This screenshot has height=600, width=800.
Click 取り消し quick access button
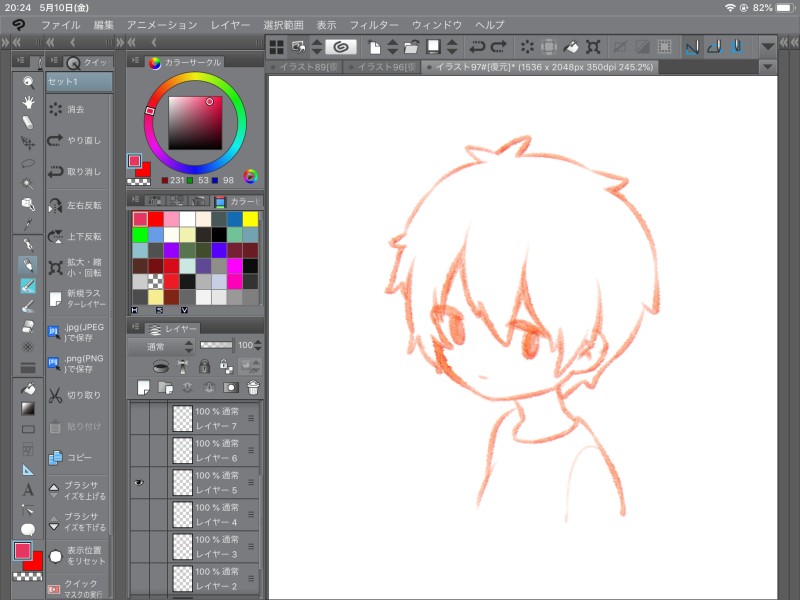coord(77,171)
